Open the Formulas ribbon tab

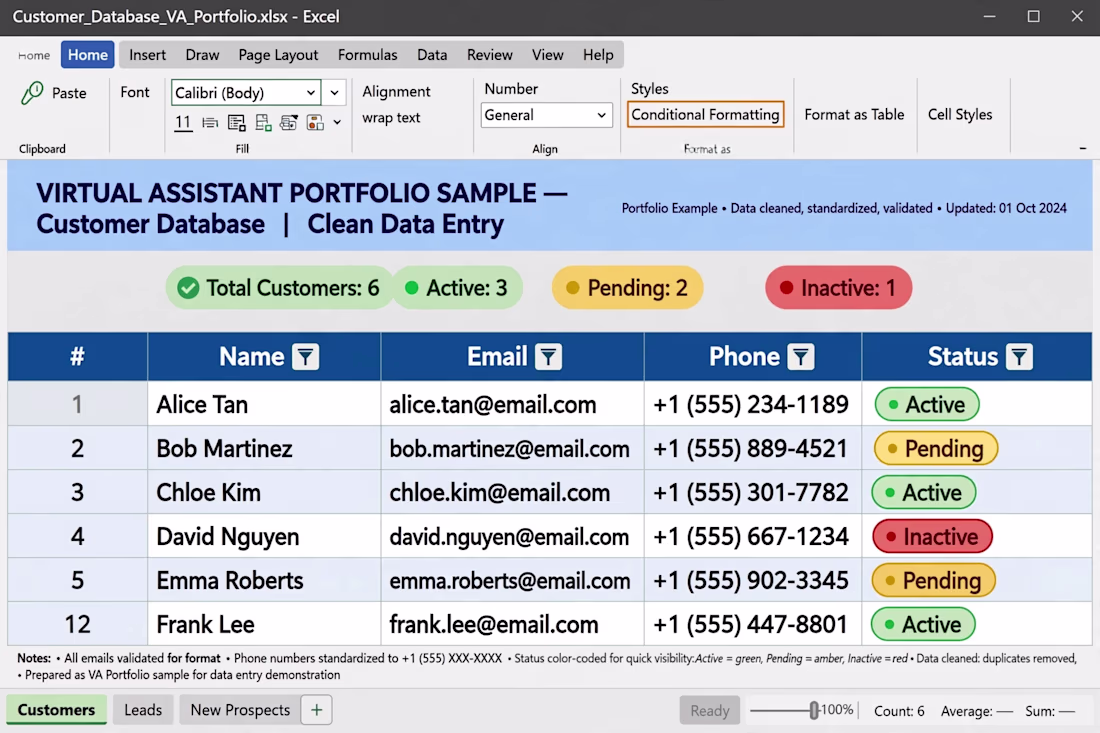tap(368, 55)
